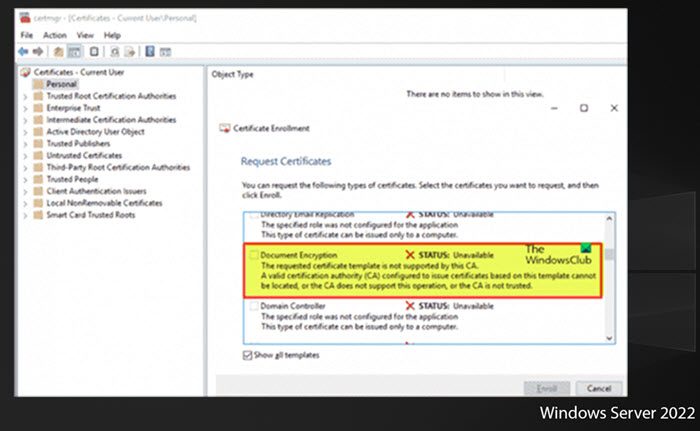The width and height of the screenshot is (700, 431).
Task: Click the Trusted Publishers folder icon
Action: tap(38, 143)
